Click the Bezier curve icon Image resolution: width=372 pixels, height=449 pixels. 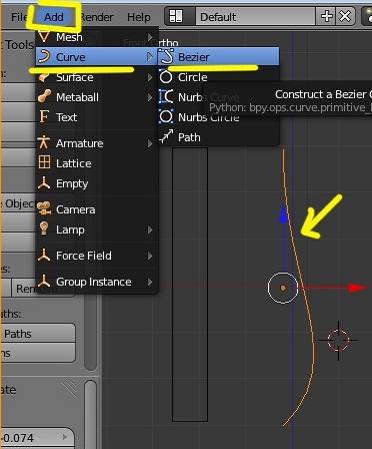point(166,56)
